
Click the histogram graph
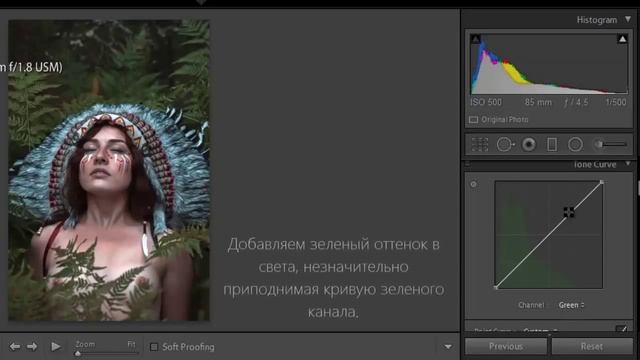[x=549, y=64]
